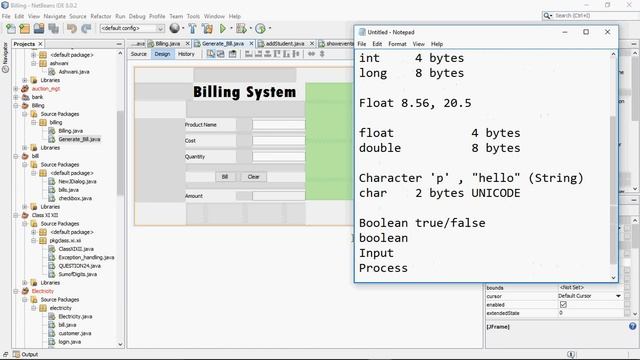This screenshot has height=360, width=640.
Task: Click the Undo arrow in NetBeans toolbar
Action: click(x=72, y=28)
